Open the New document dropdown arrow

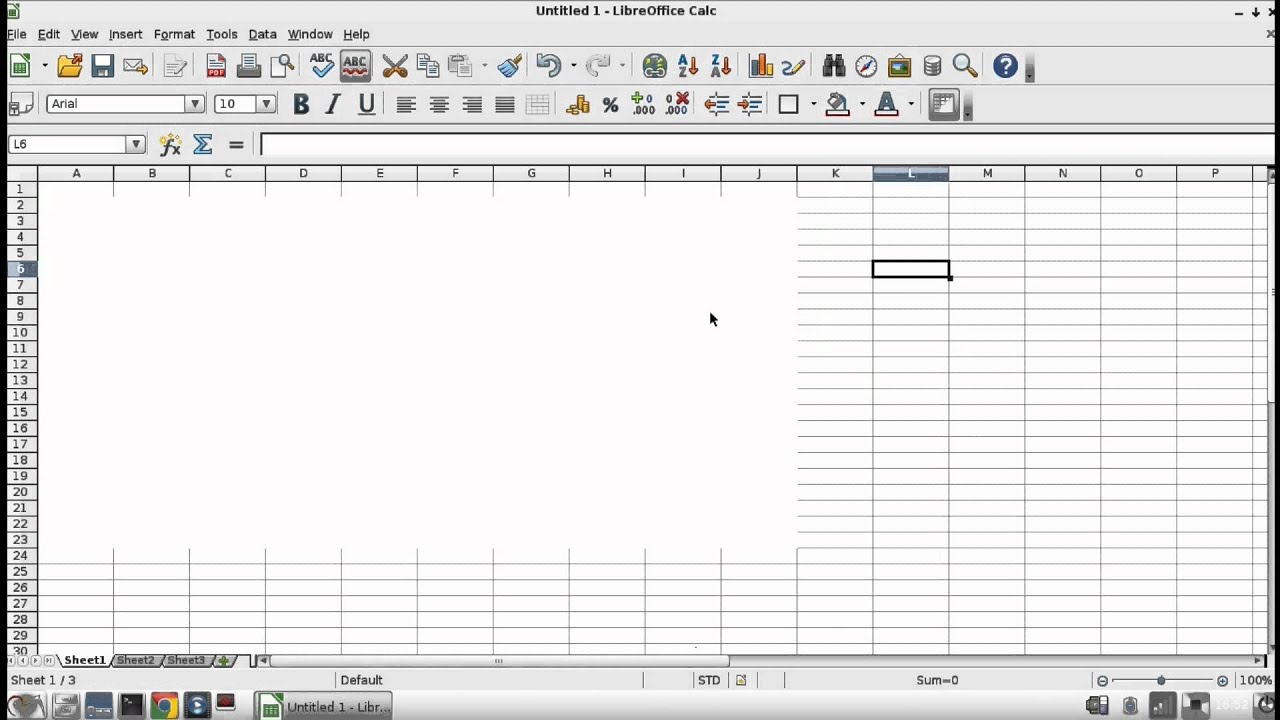[x=45, y=66]
